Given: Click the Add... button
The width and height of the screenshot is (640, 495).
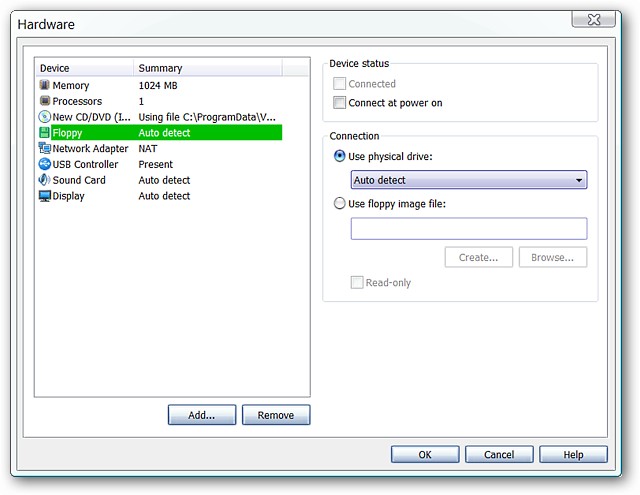Looking at the screenshot, I should pos(202,415).
